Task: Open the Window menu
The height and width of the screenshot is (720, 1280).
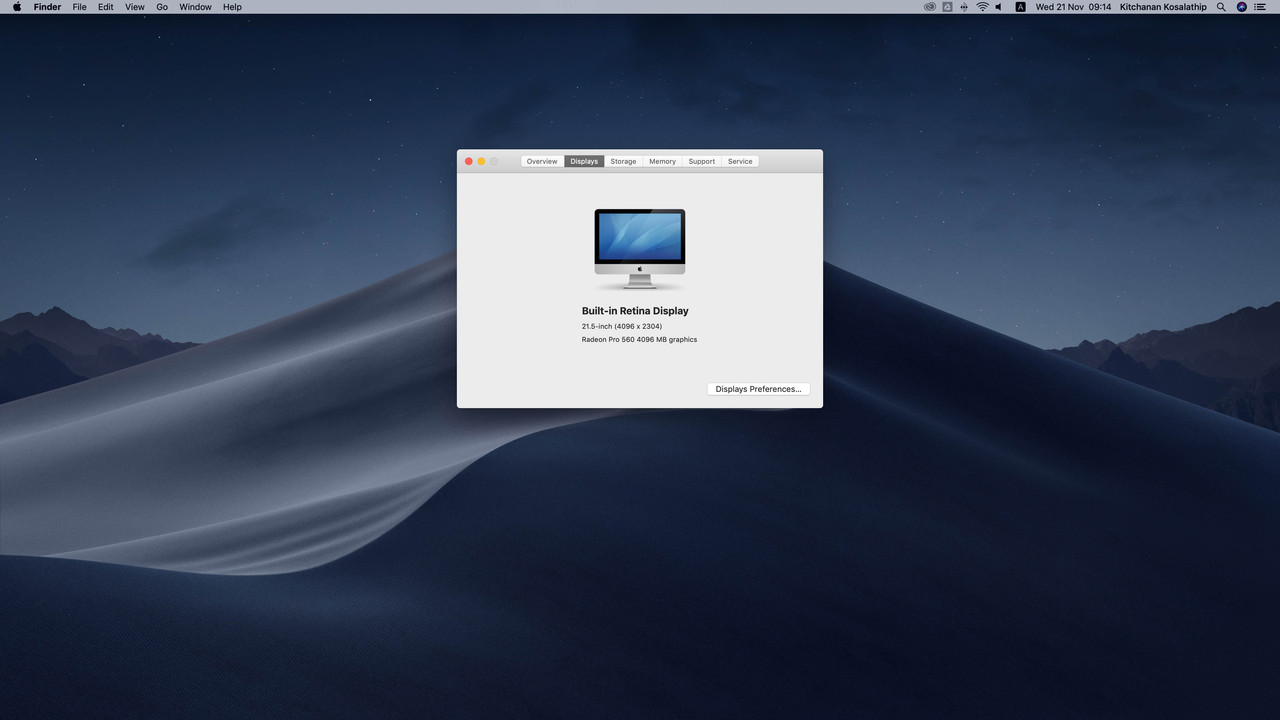Action: 195,7
